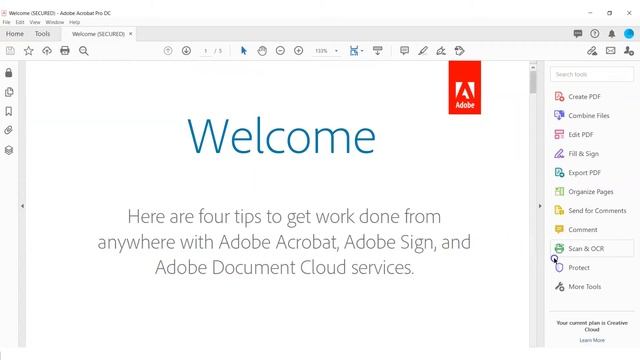The width and height of the screenshot is (640, 360).
Task: Switch to the Tools tab
Action: [42, 33]
